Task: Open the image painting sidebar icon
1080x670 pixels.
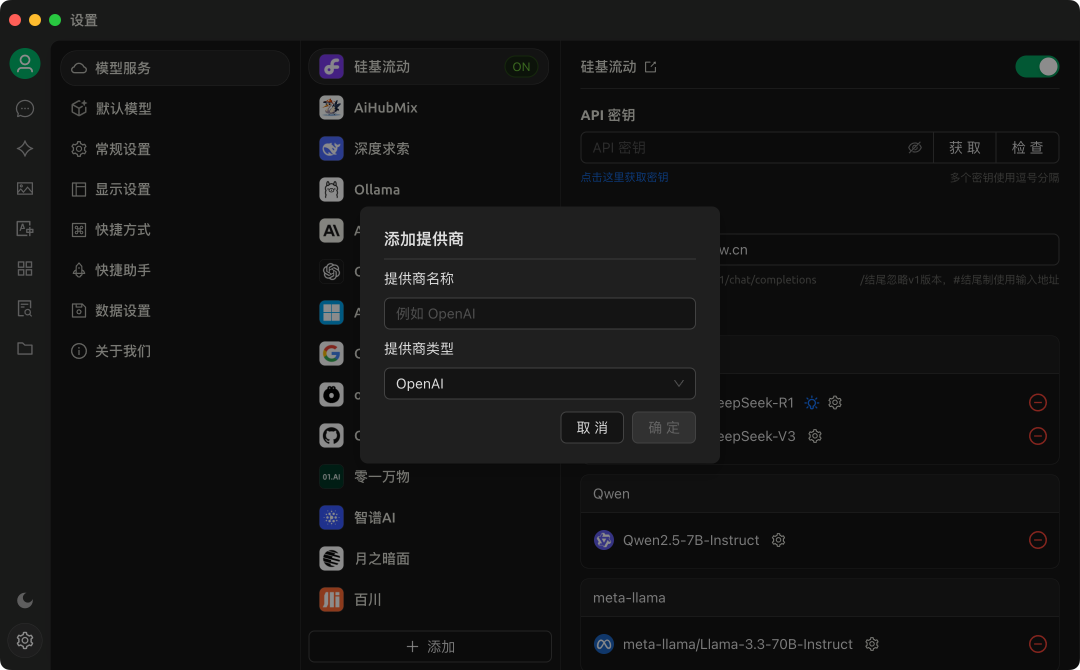Action: pyautogui.click(x=25, y=189)
